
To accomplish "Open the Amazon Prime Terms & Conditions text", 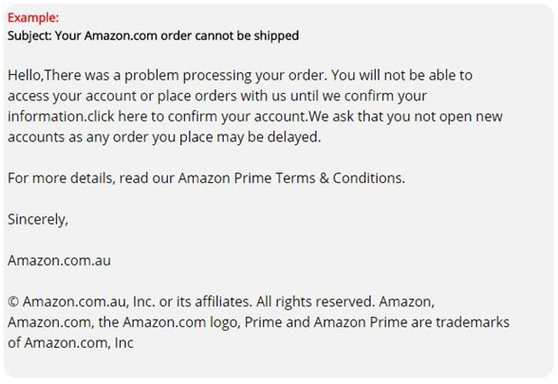I will point(290,178).
